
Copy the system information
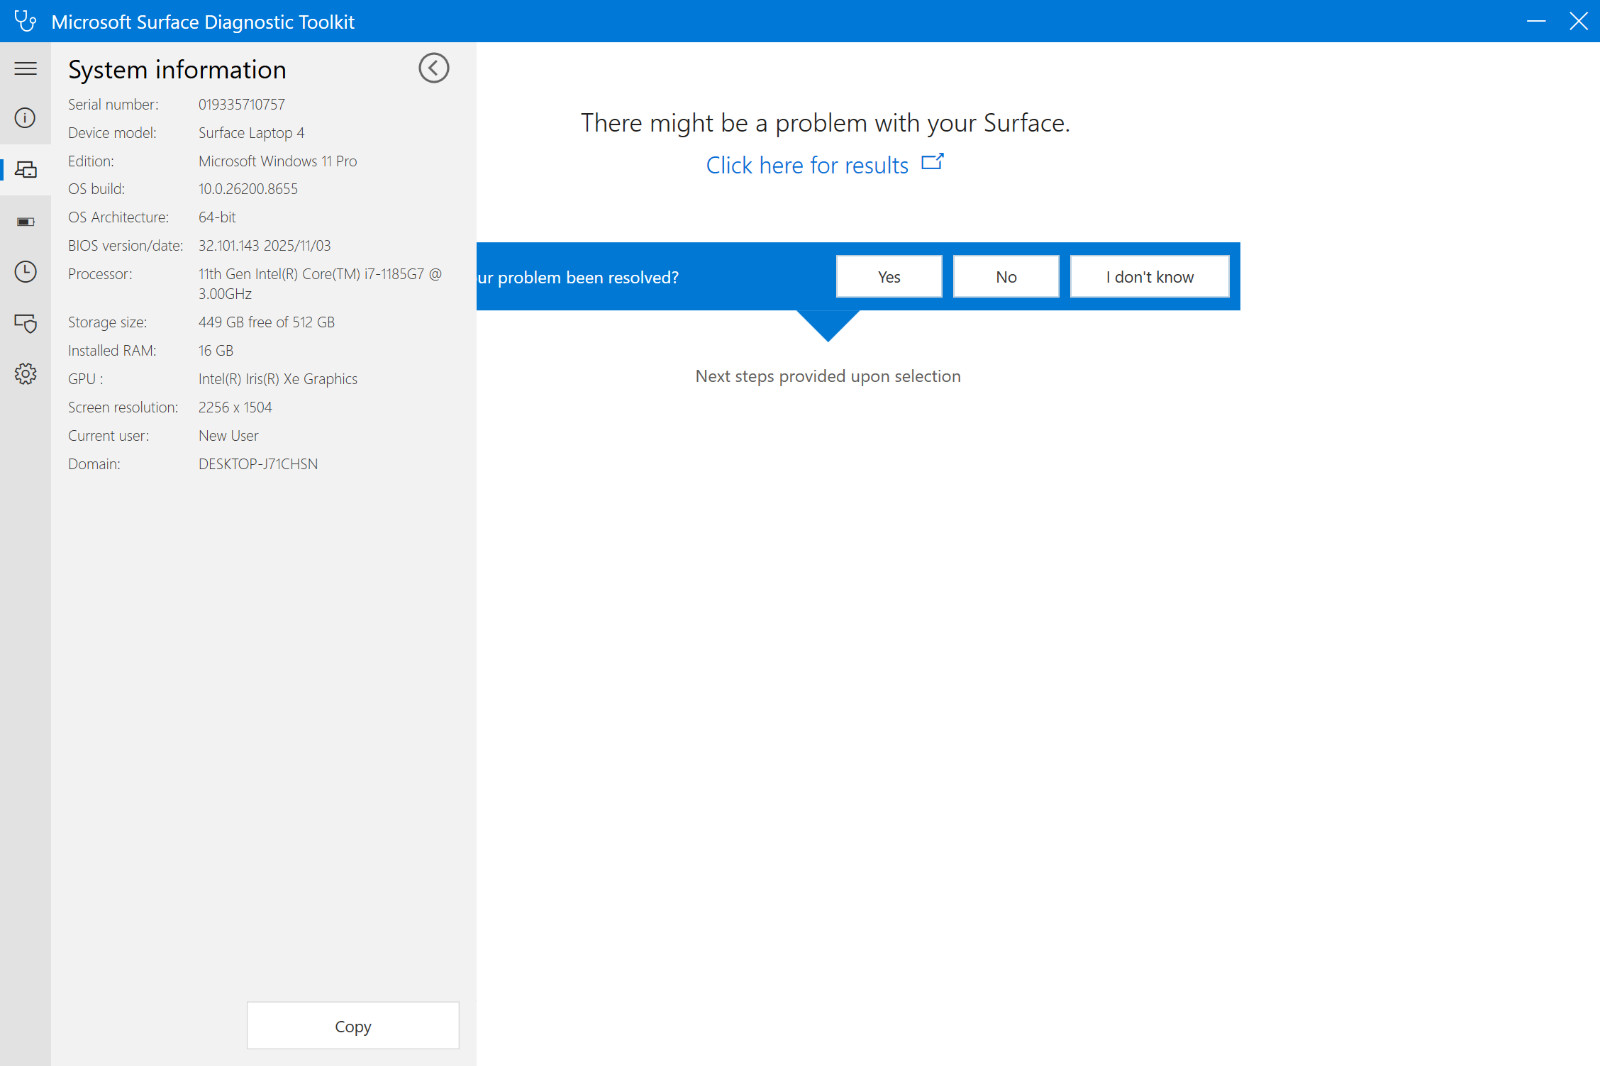(353, 1026)
